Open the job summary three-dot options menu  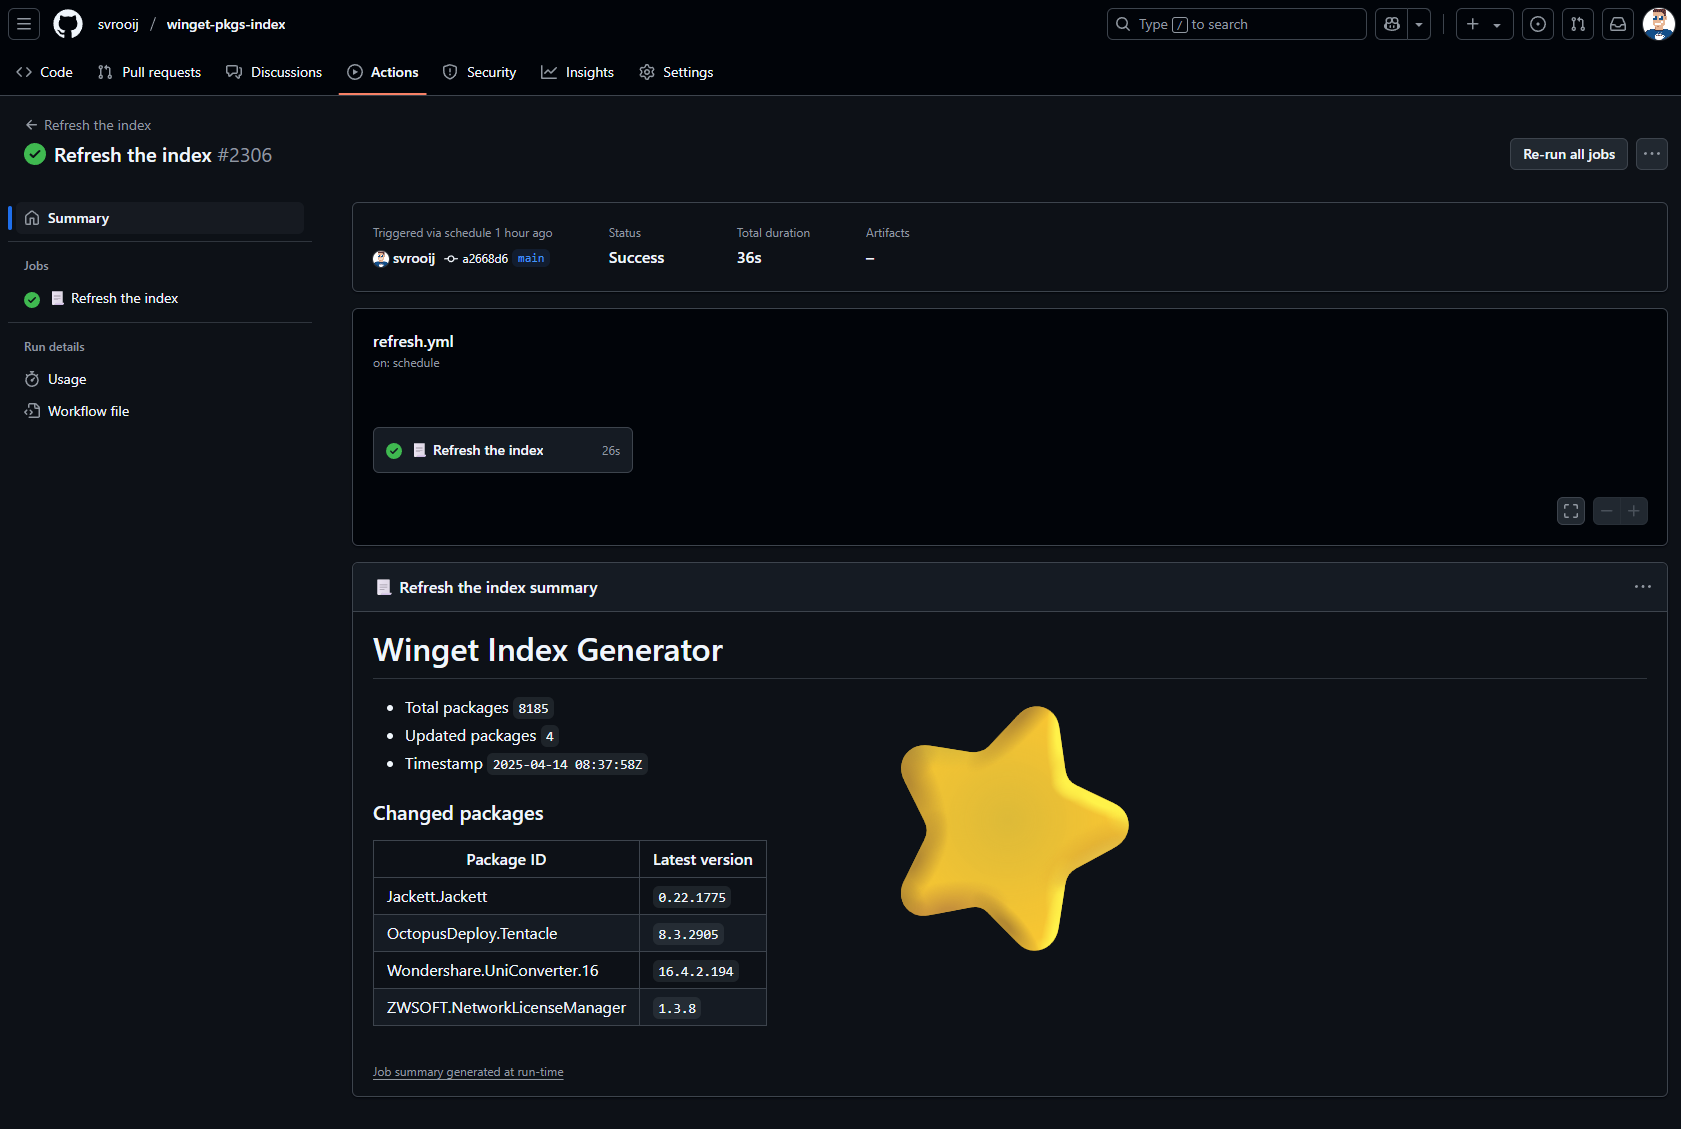pyautogui.click(x=1643, y=587)
